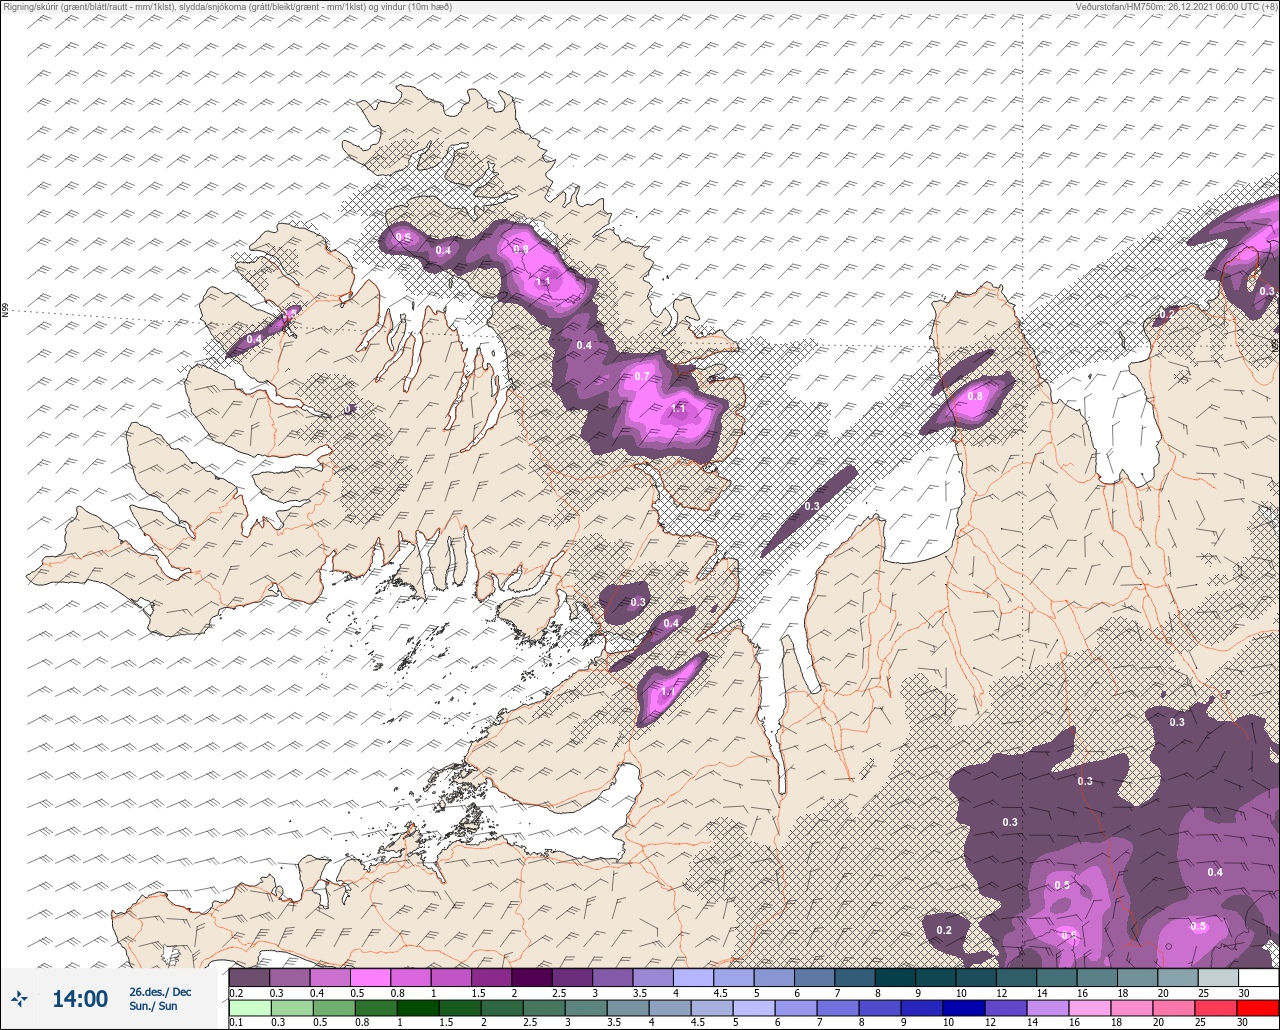Click the '0.1' label in the bottom legend row
The image size is (1280, 1030).
pos(236,1023)
